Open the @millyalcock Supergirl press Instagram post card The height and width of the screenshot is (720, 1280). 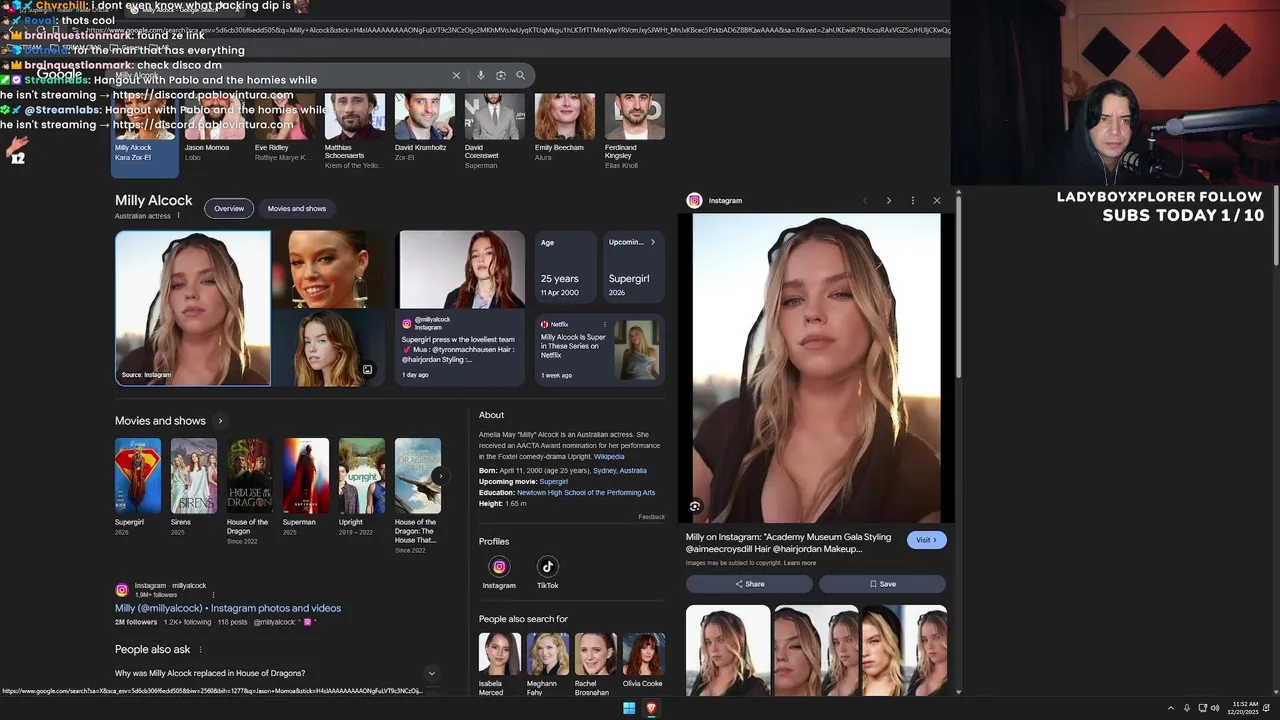tap(461, 308)
